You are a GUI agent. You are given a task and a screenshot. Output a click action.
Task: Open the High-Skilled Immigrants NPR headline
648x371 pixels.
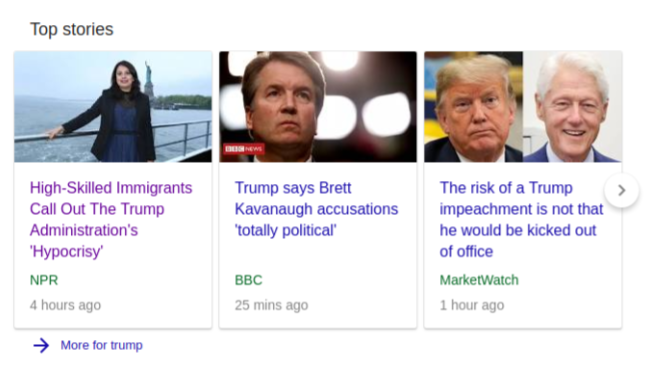[x=111, y=219]
